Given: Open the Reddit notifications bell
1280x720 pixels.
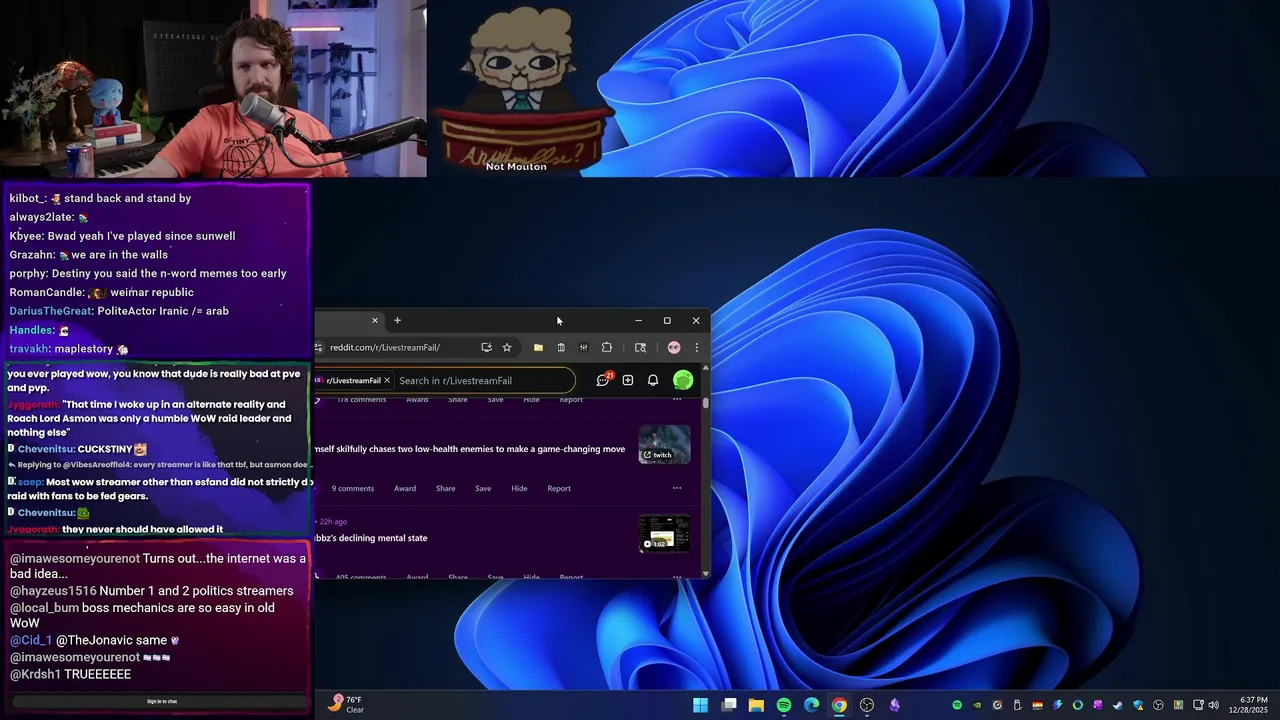Looking at the screenshot, I should click(x=653, y=380).
